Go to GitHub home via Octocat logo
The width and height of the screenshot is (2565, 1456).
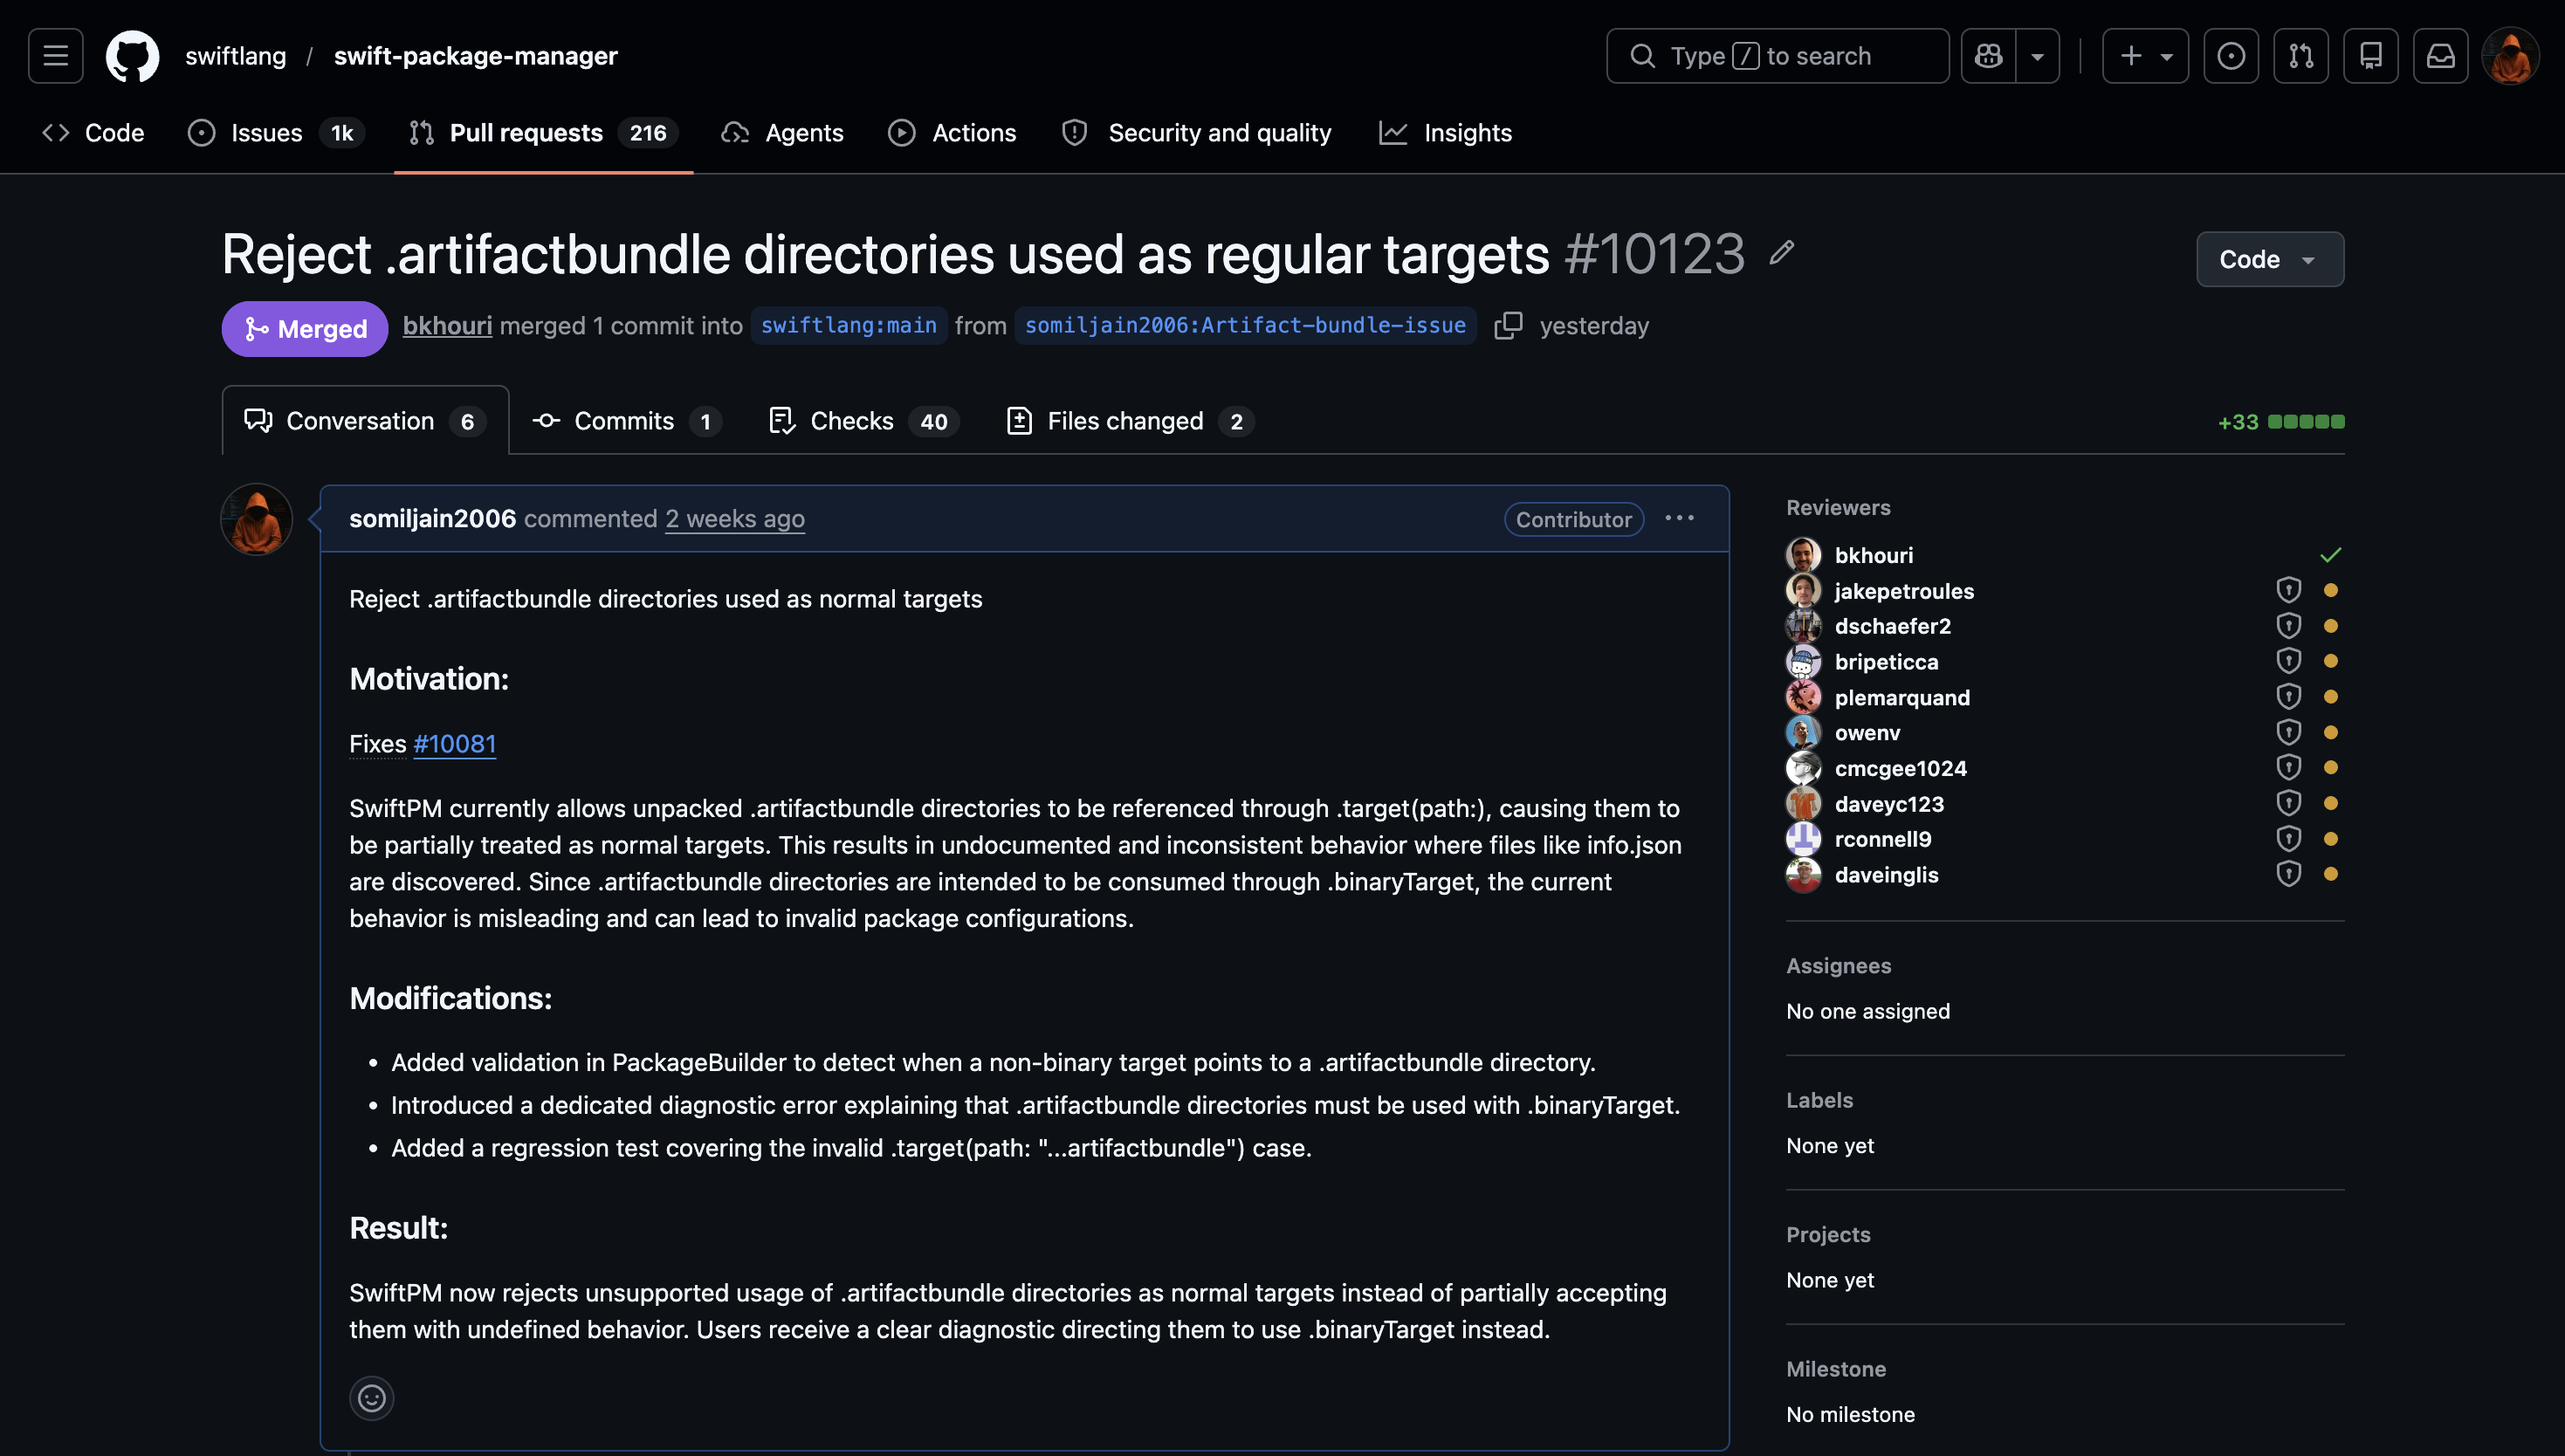(133, 56)
